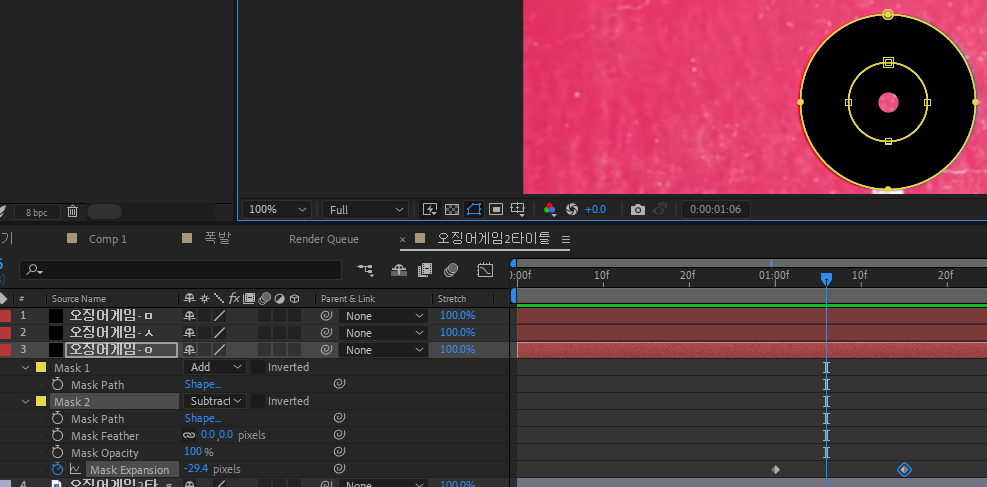Click the Parent & Link column header
Image resolution: width=987 pixels, height=487 pixels.
pos(348,298)
